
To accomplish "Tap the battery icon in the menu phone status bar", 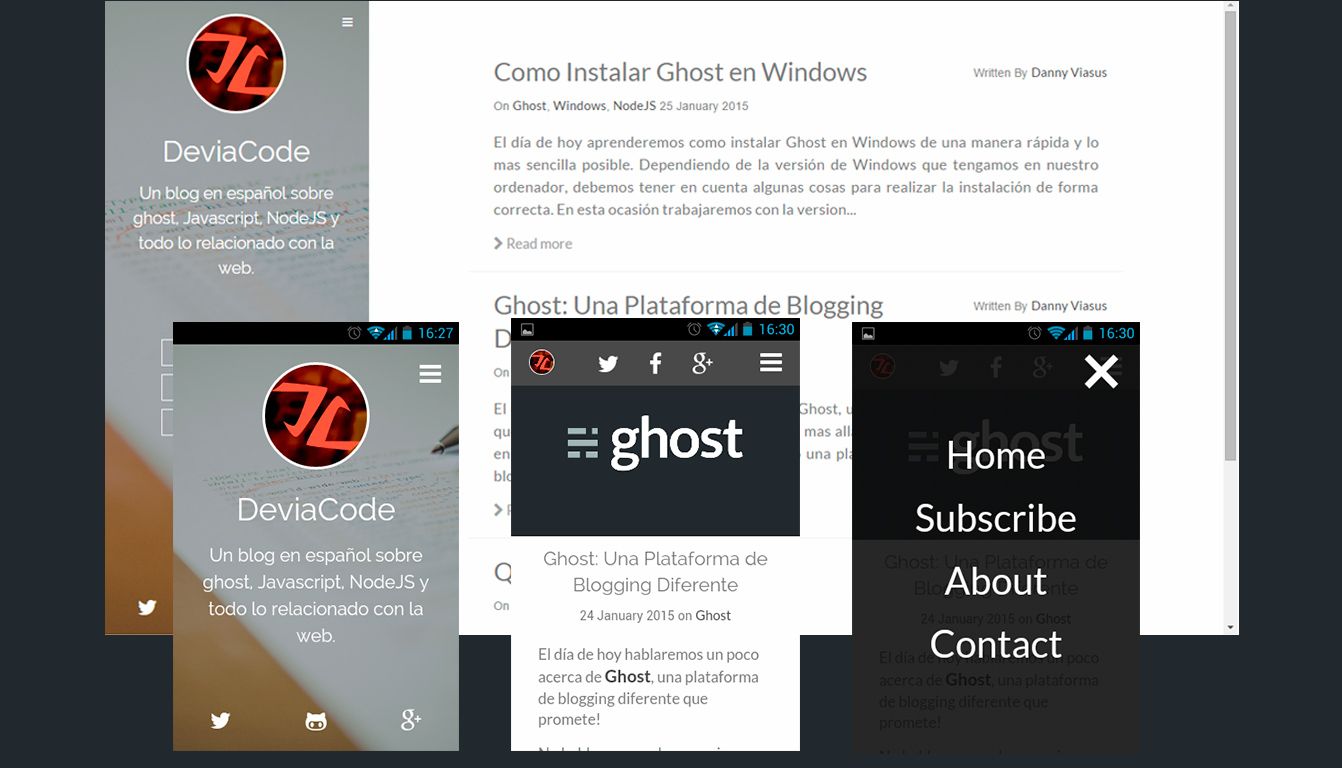I will (x=1088, y=333).
